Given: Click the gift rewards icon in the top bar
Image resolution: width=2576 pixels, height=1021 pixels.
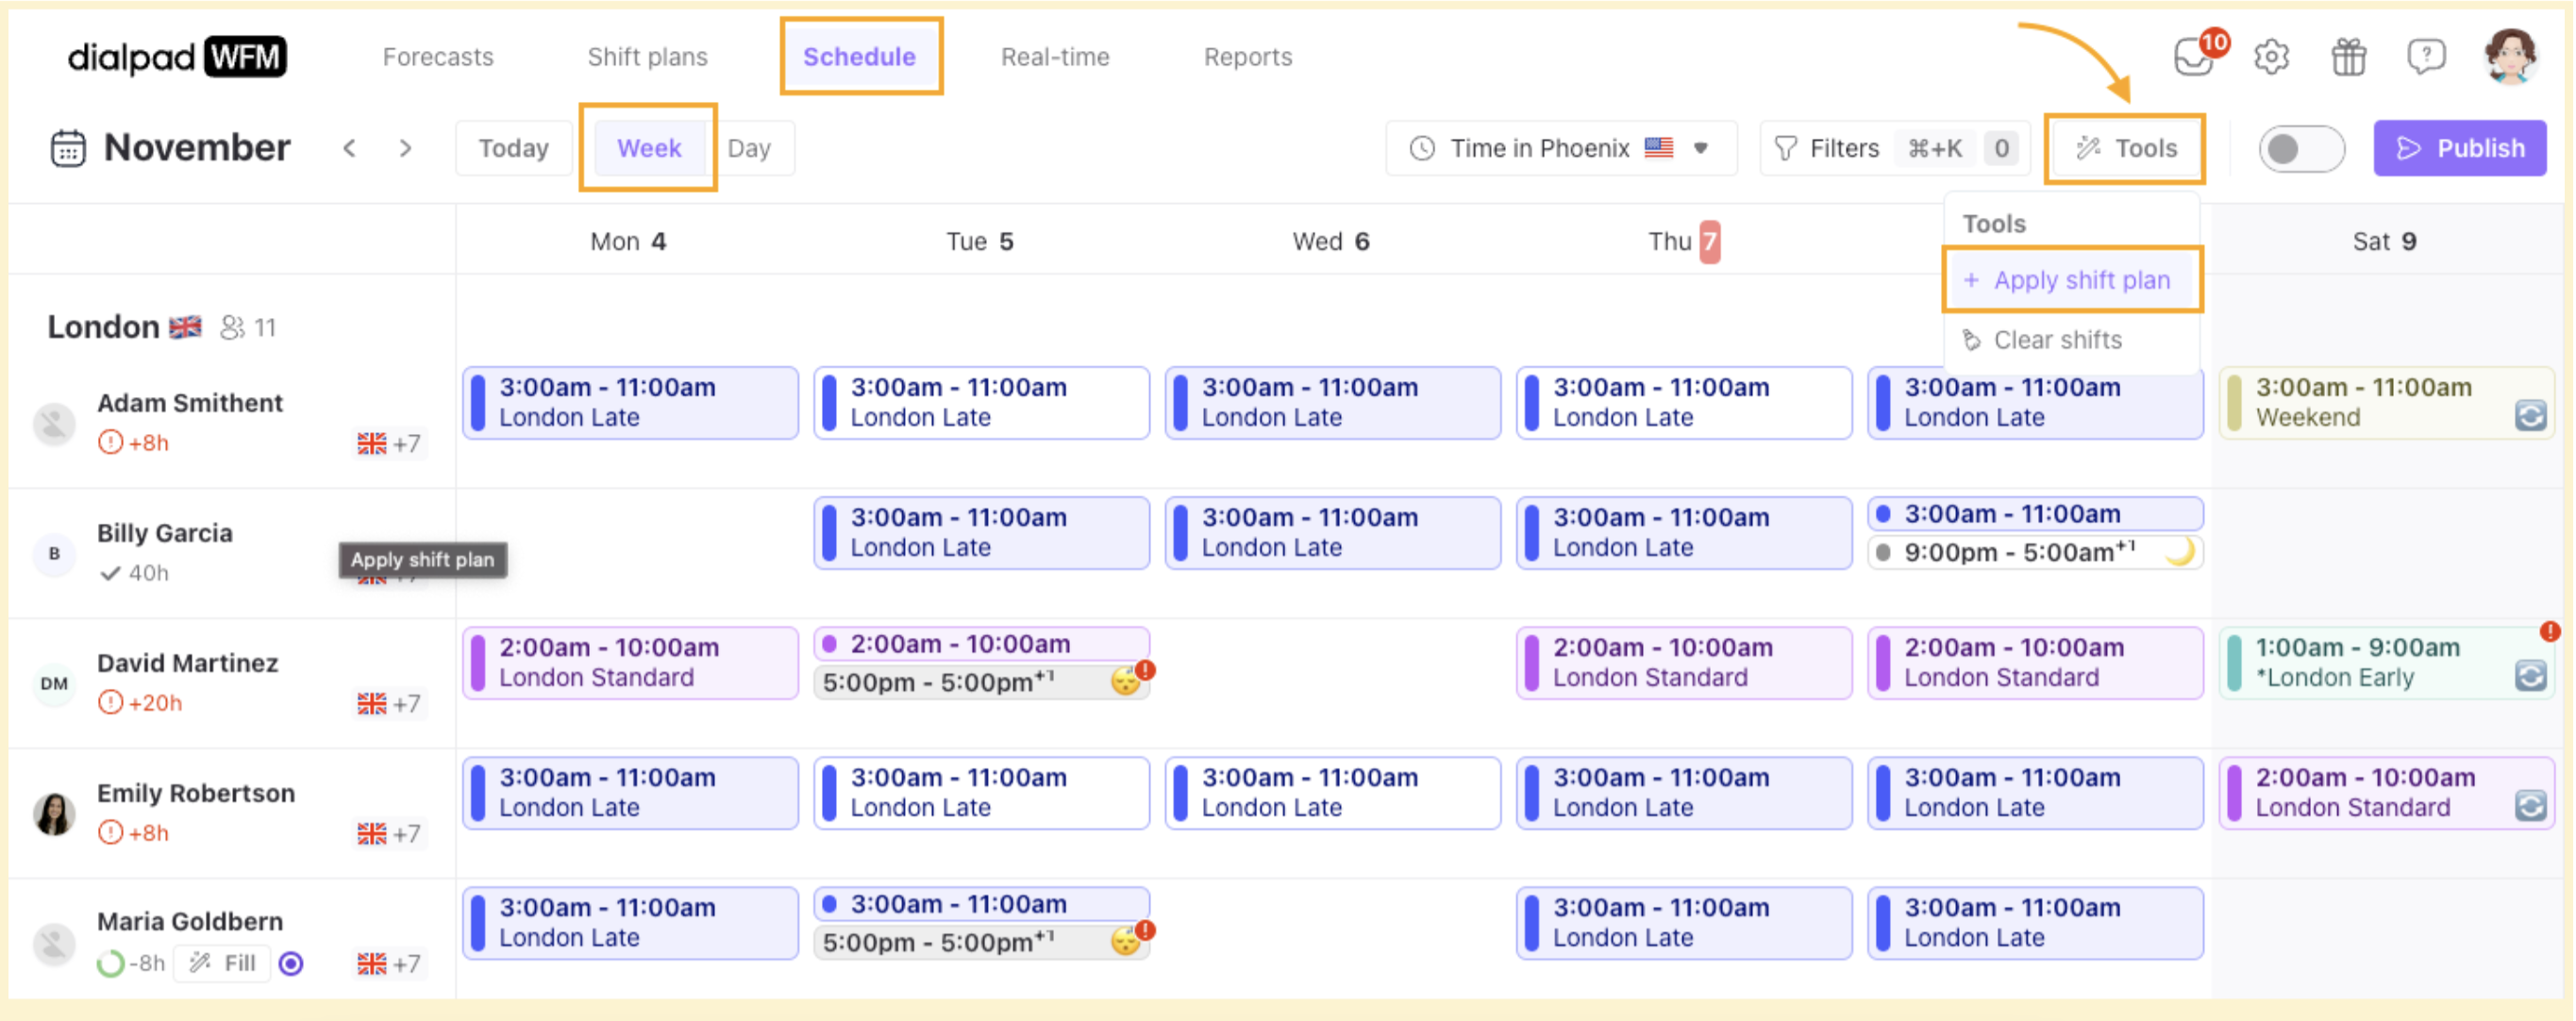Looking at the screenshot, I should click(2348, 57).
